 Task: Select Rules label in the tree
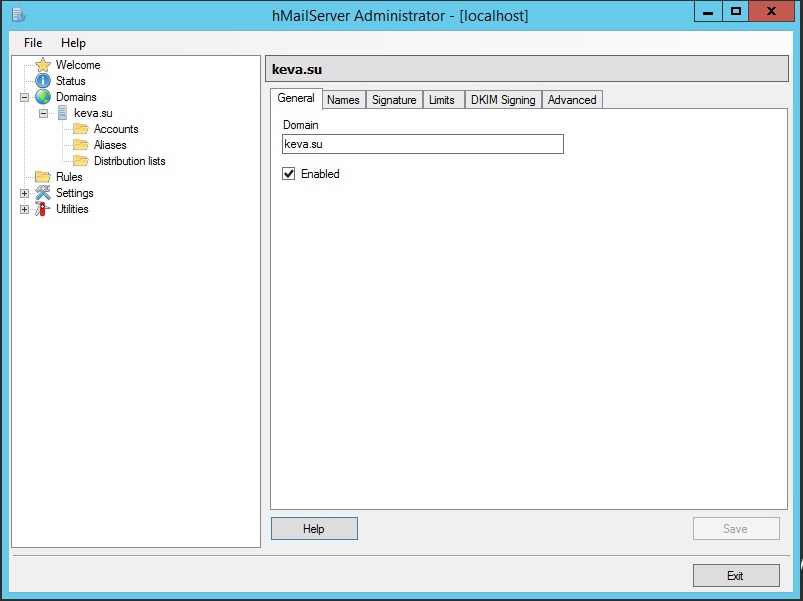[69, 177]
